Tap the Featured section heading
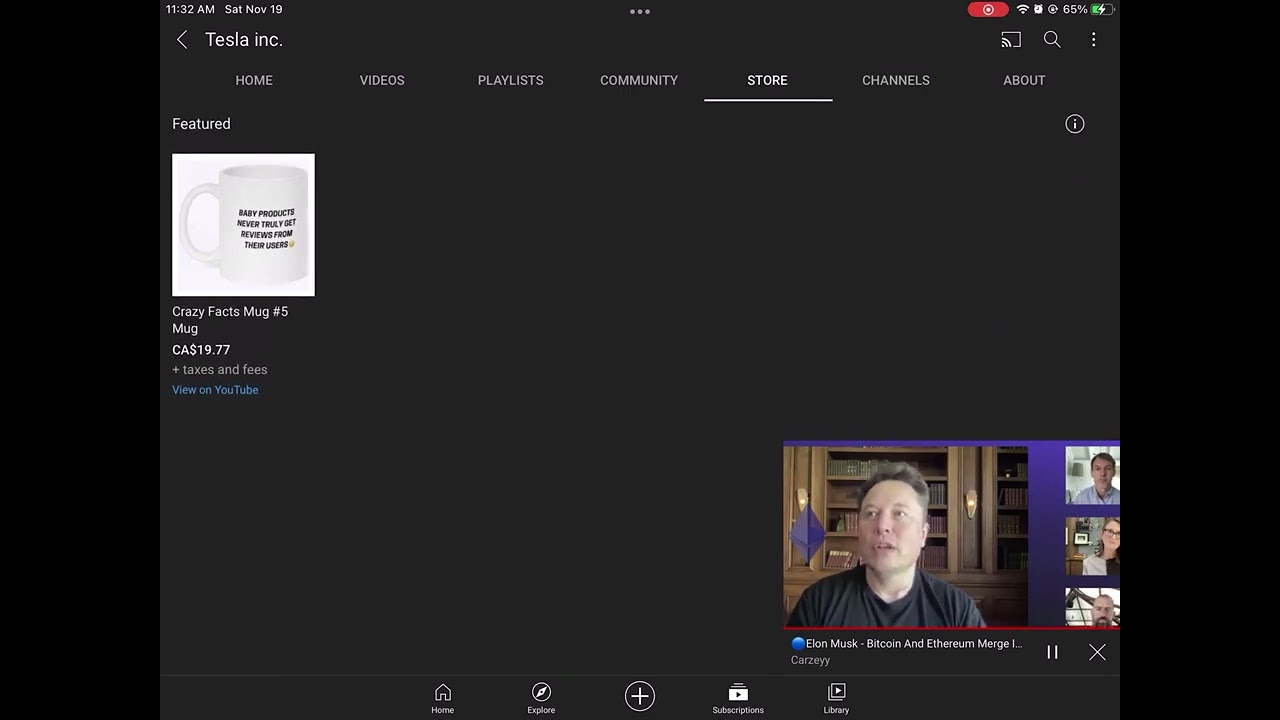1280x720 pixels. pyautogui.click(x=201, y=124)
